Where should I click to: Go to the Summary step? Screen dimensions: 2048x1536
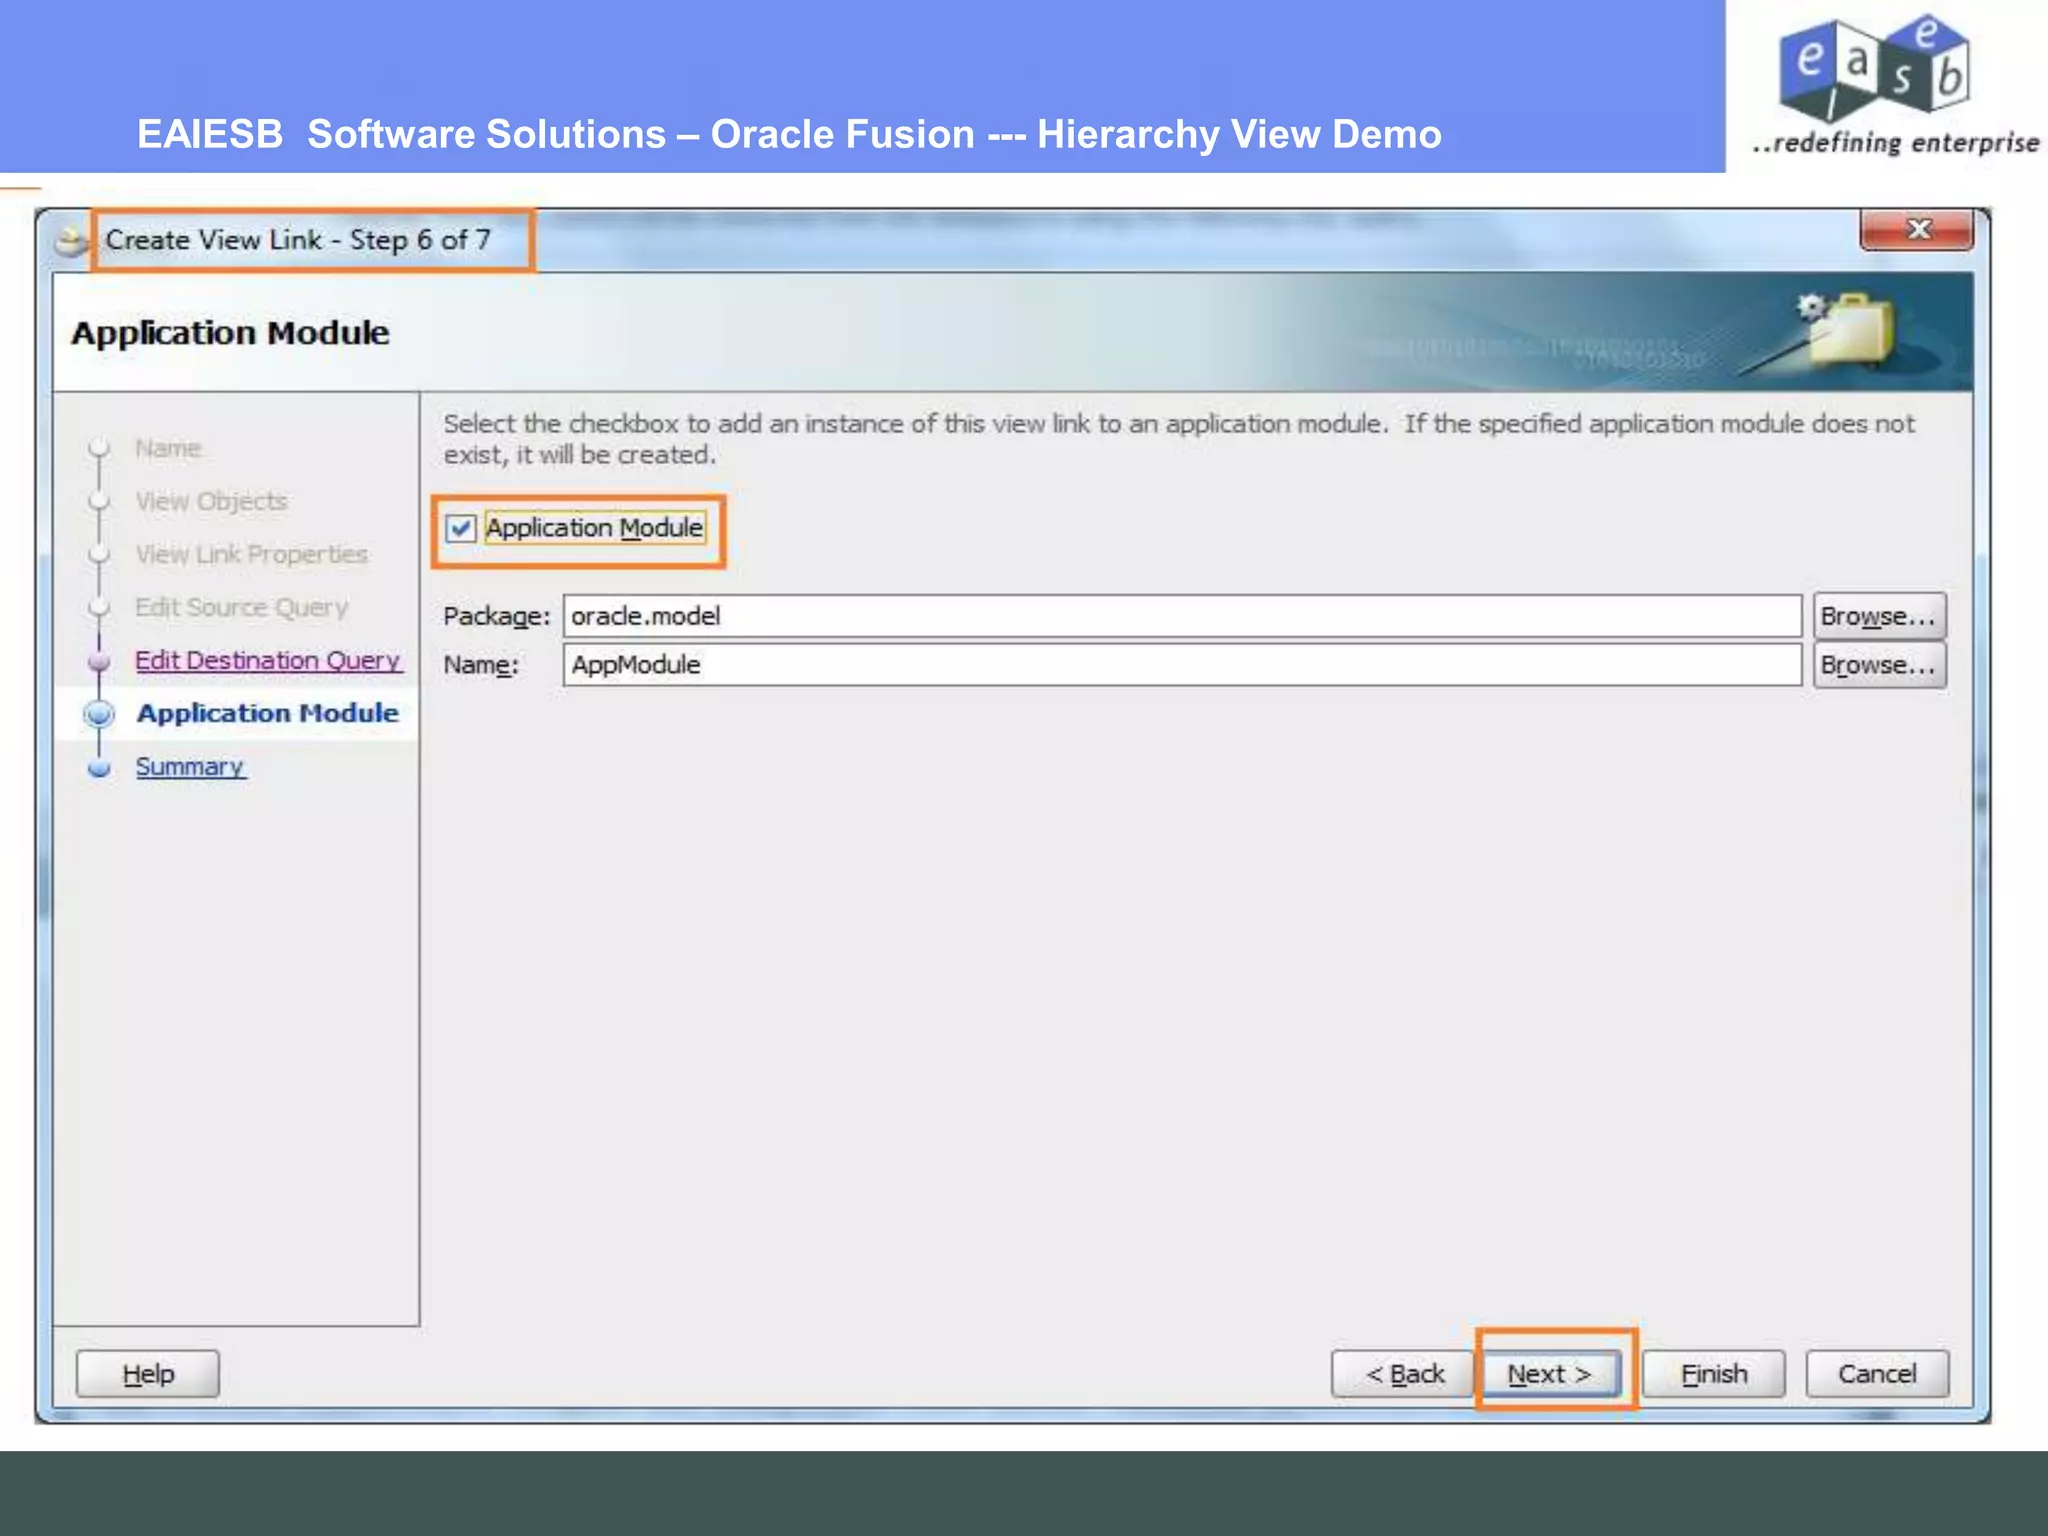[190, 767]
